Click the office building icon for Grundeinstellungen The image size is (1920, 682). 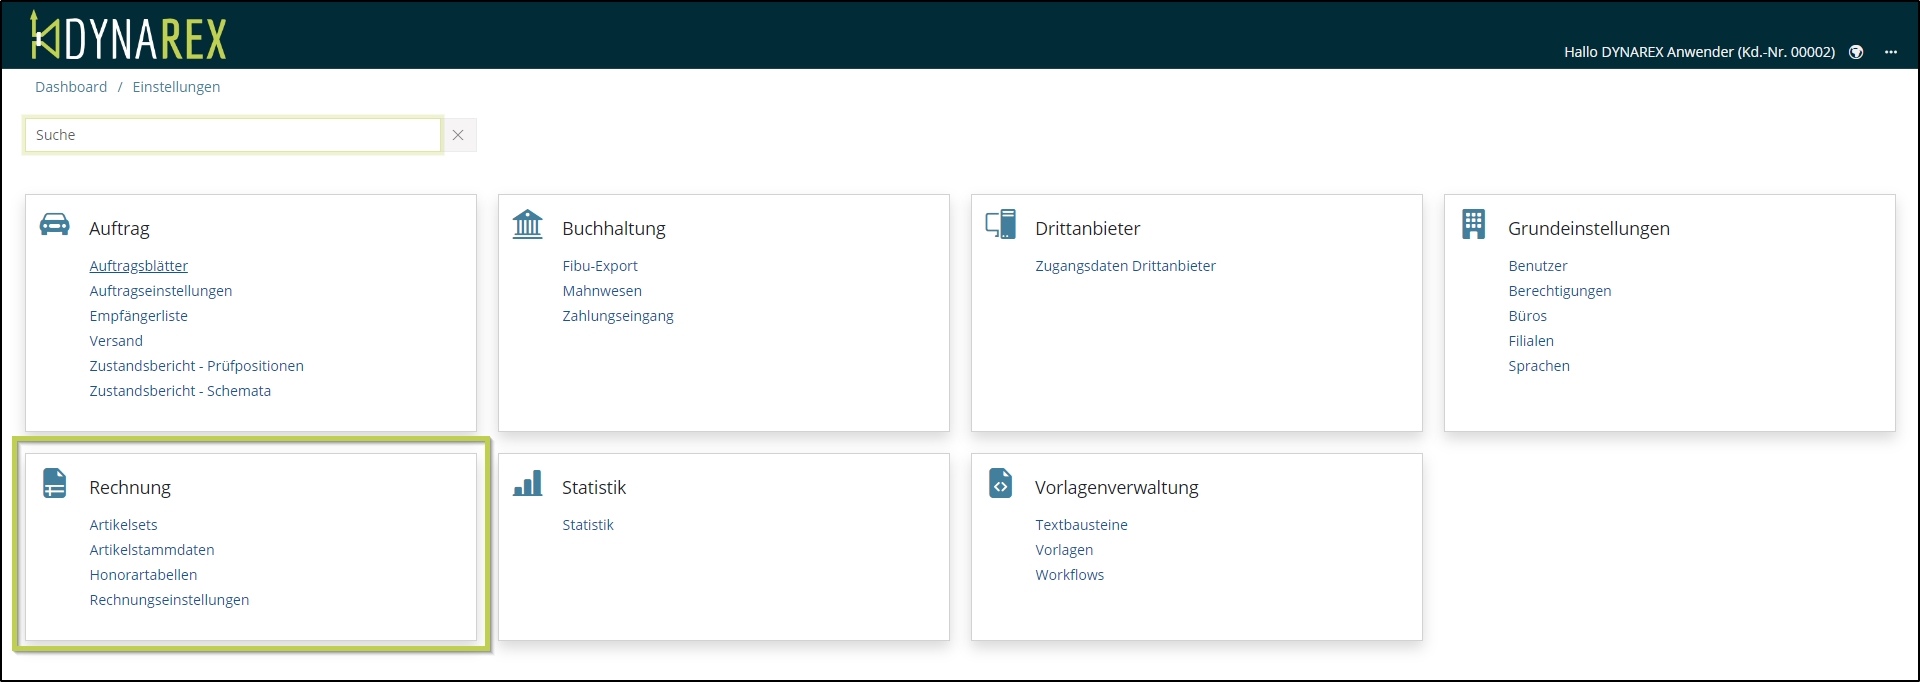(x=1473, y=224)
